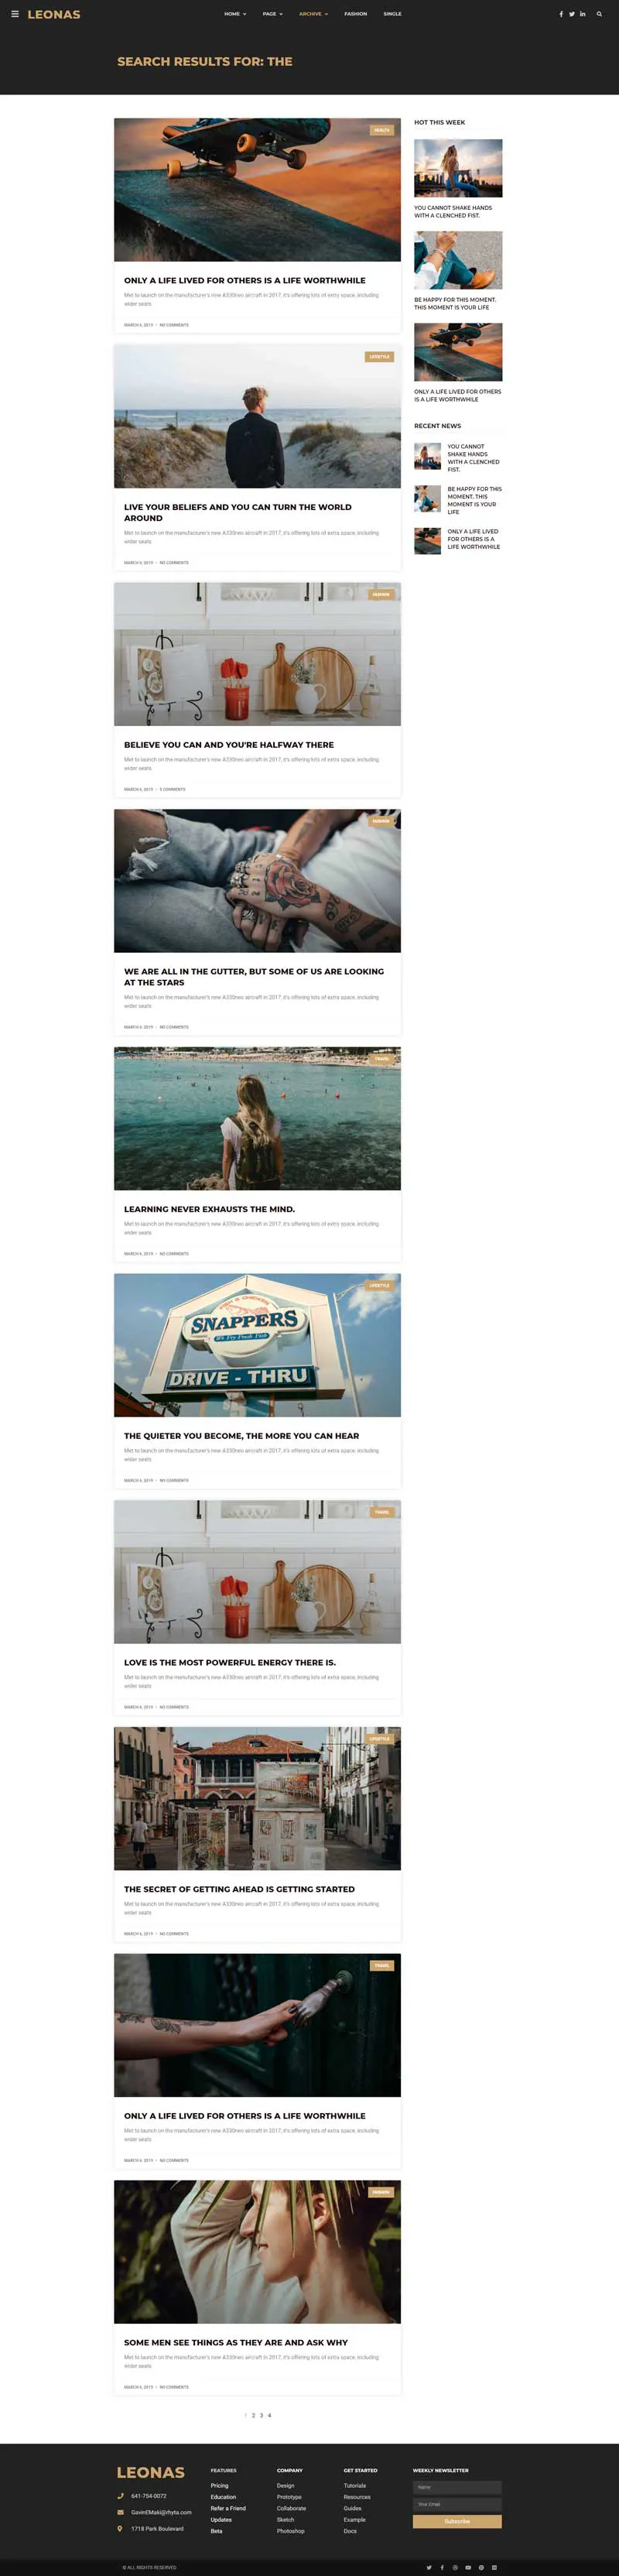Click the LinkedIn icon in header
This screenshot has height=2576, width=619.
tap(583, 14)
